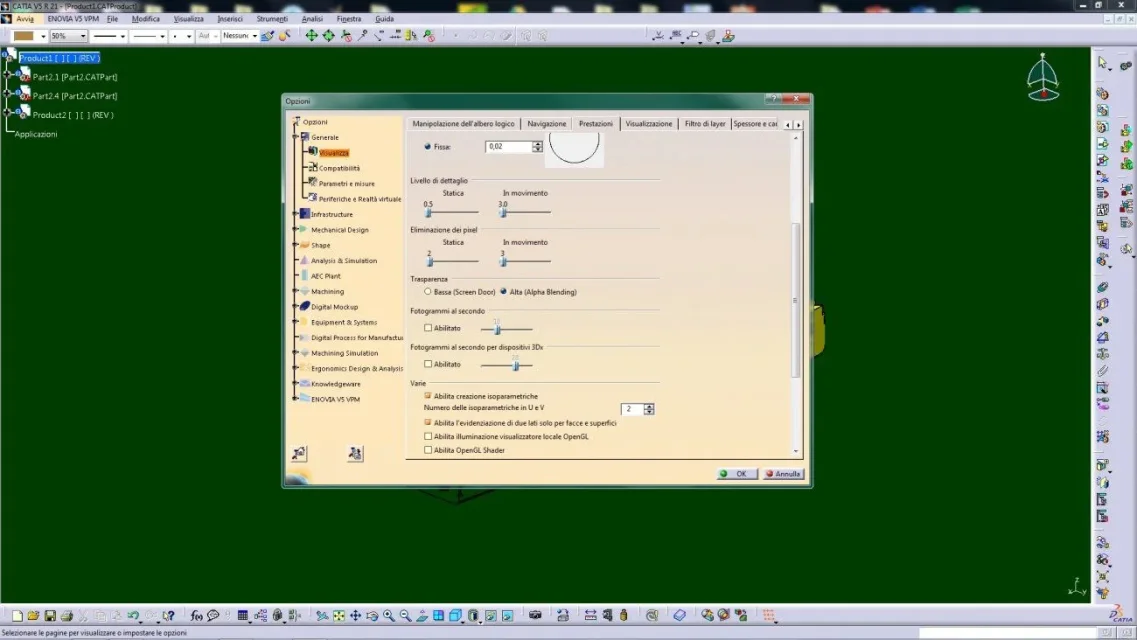Open the graphic color swatch dropdown
This screenshot has width=1137, height=640.
43,36
